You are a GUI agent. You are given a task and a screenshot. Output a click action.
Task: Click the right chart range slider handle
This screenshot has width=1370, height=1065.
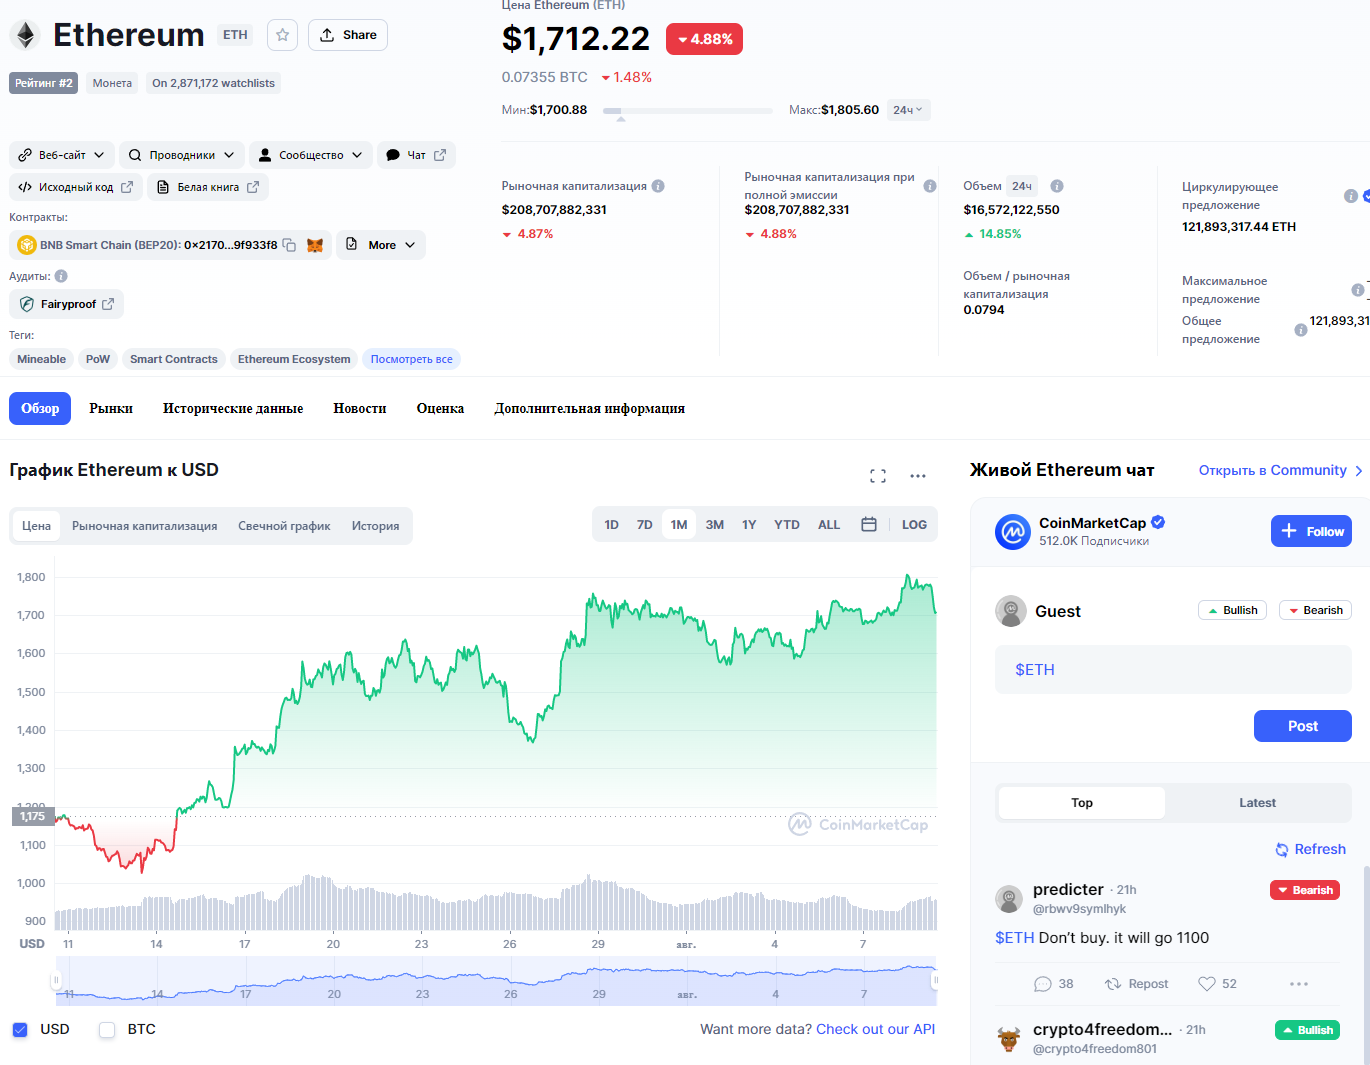935,981
